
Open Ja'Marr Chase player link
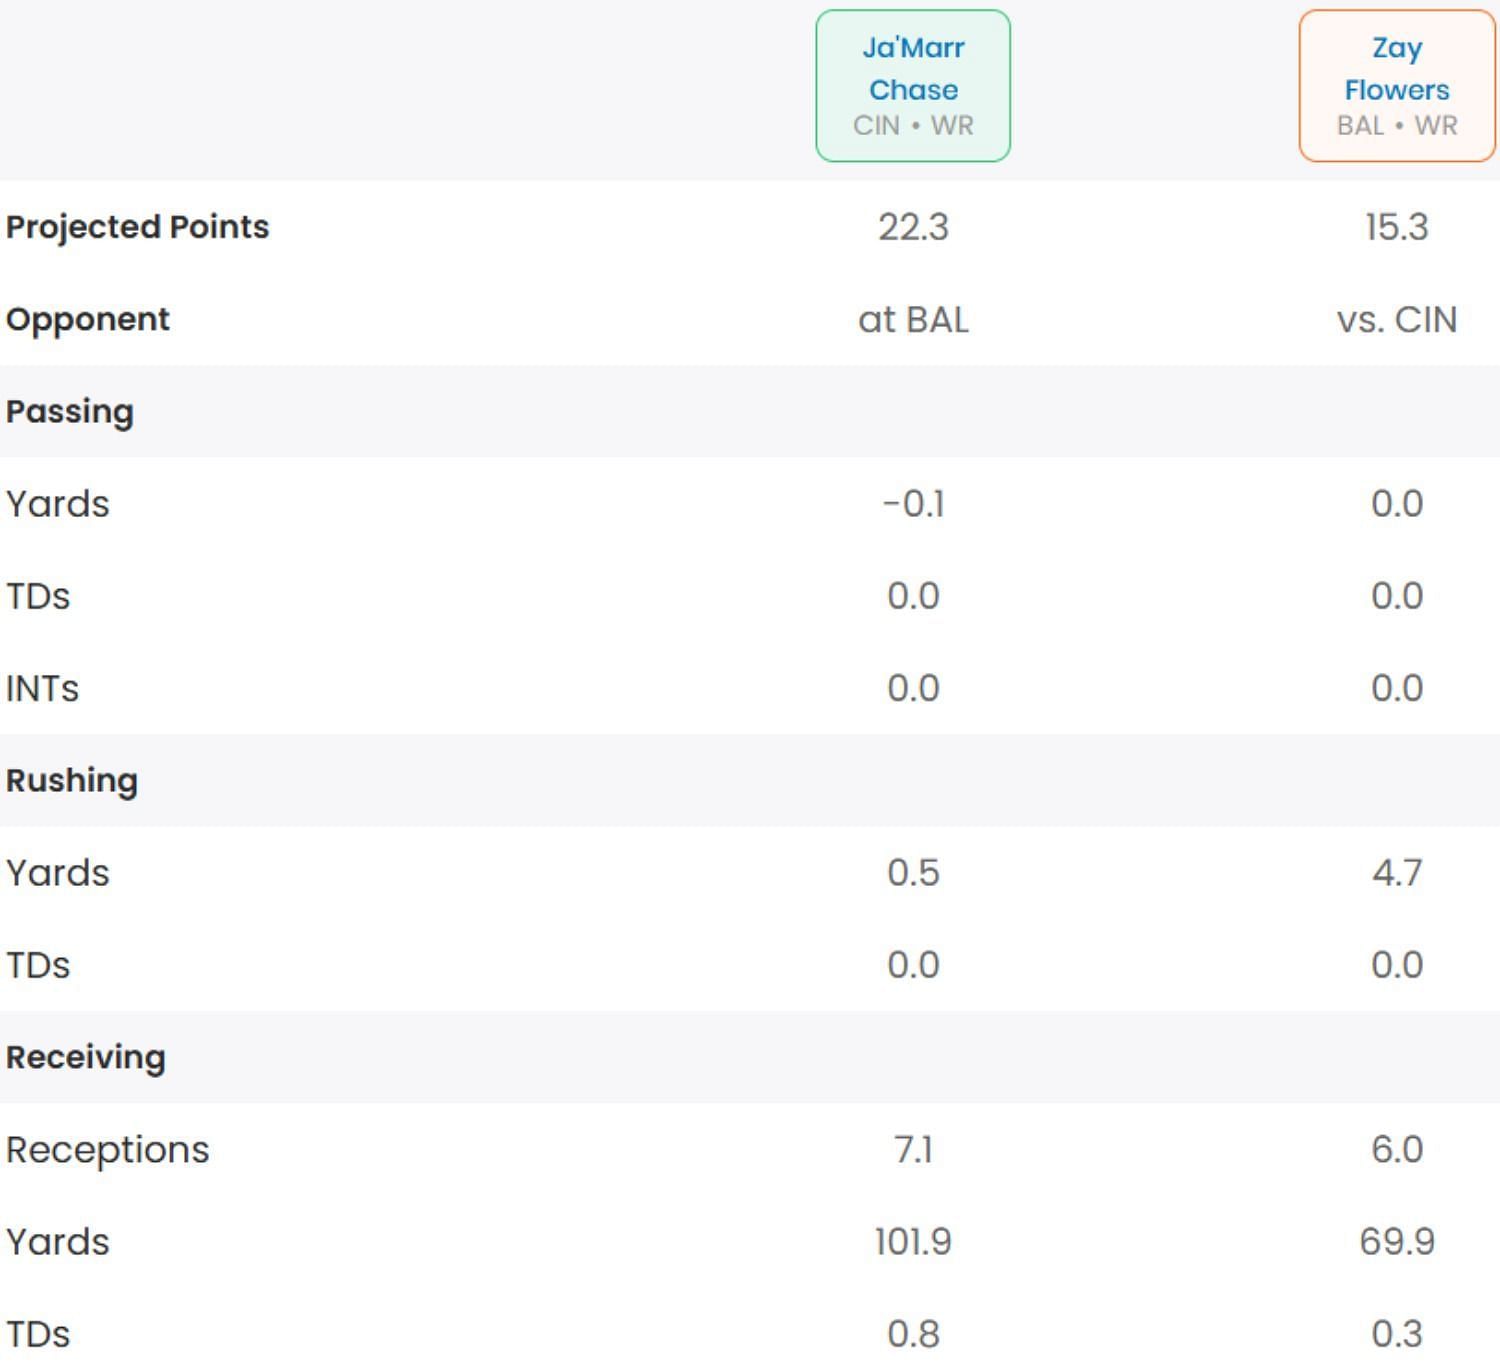point(913,68)
